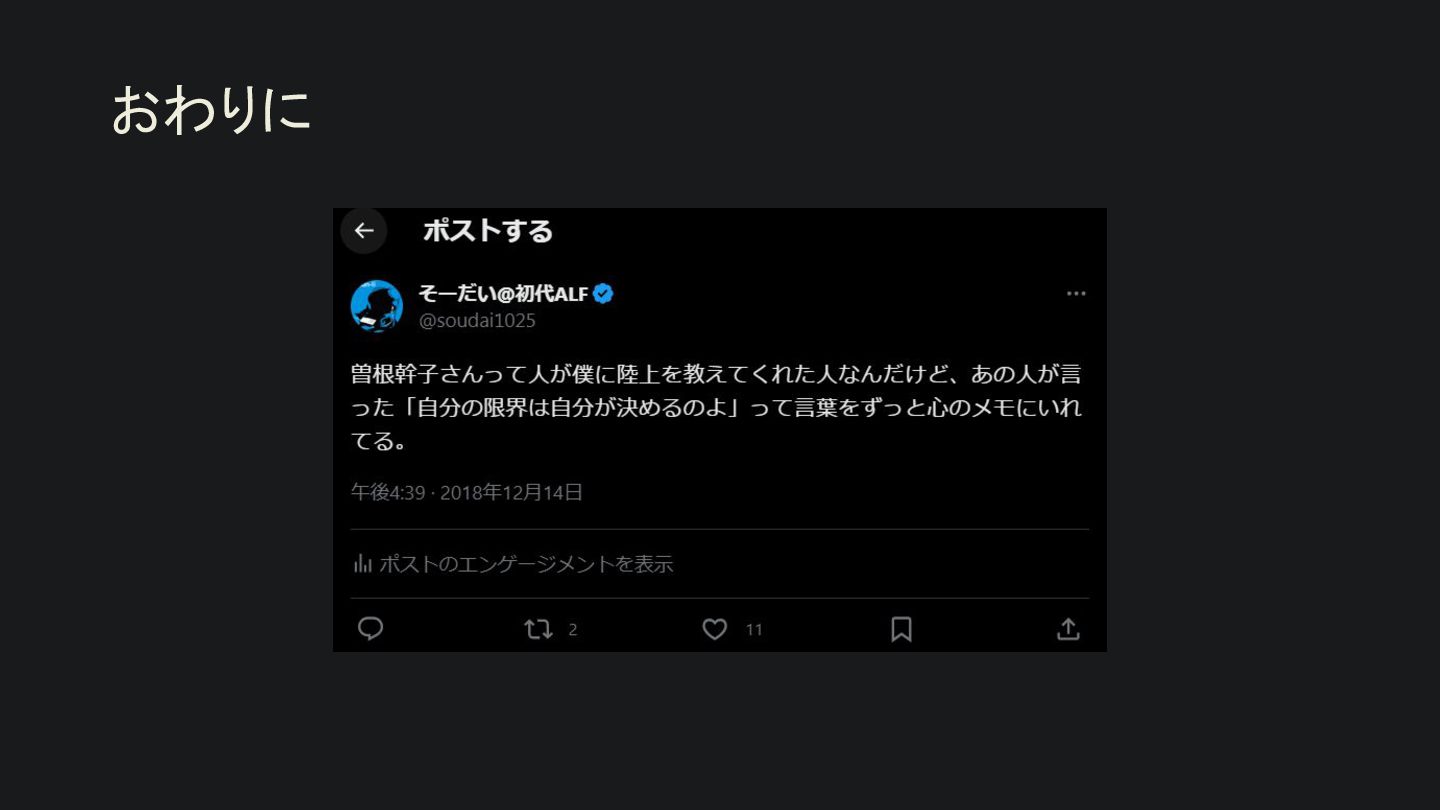Click the like count 11
Image resolution: width=1440 pixels, height=810 pixels.
(754, 630)
